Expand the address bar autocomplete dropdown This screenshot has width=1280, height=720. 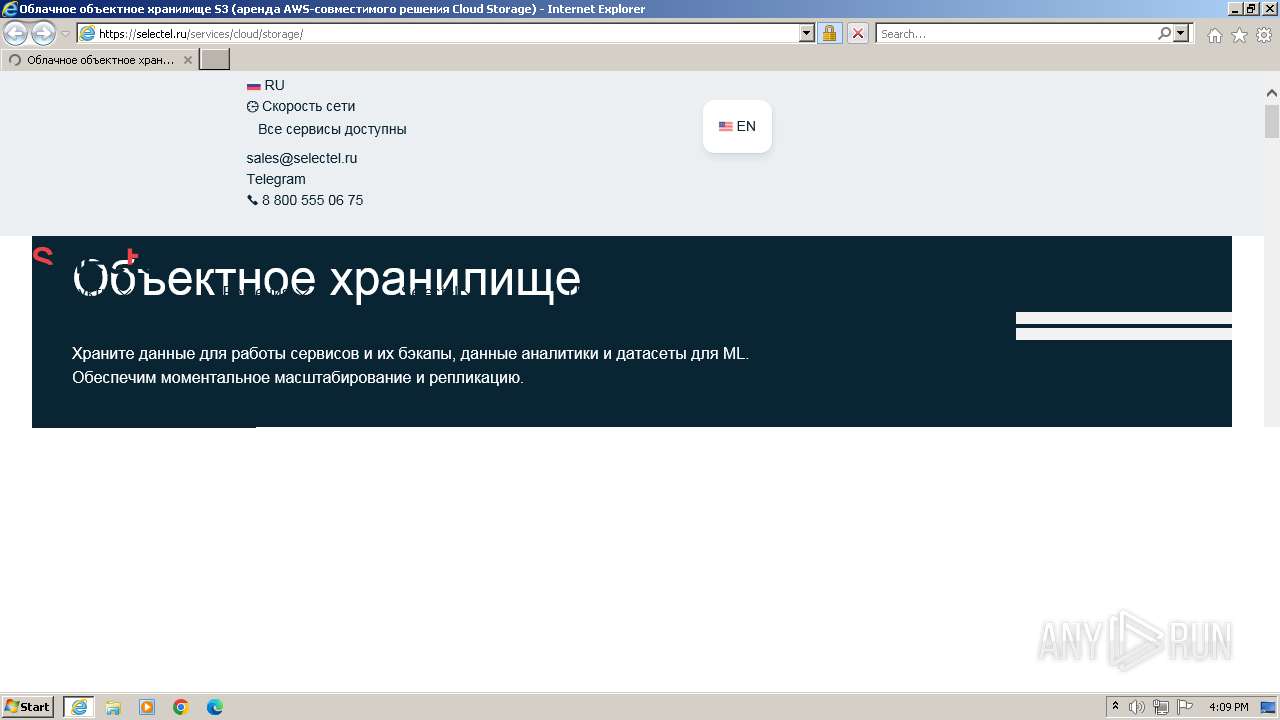pos(807,33)
